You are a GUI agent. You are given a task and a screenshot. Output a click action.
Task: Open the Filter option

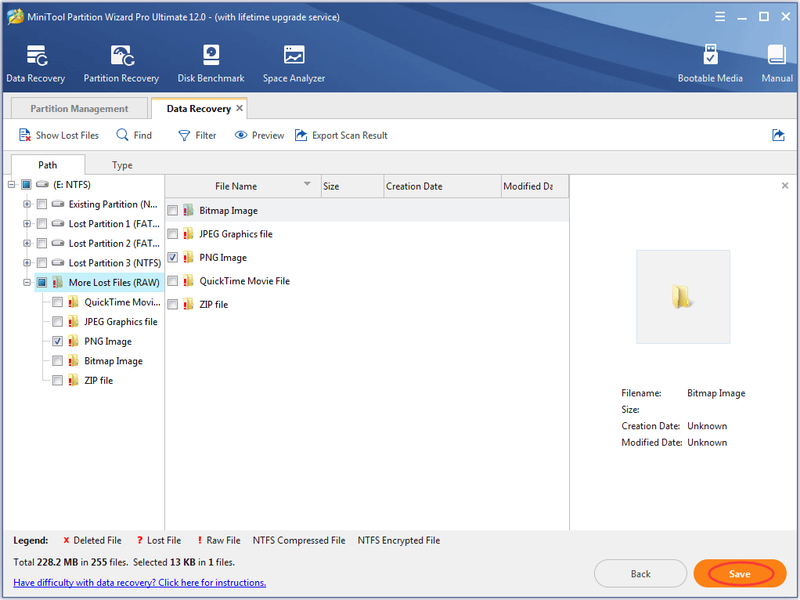[x=197, y=135]
